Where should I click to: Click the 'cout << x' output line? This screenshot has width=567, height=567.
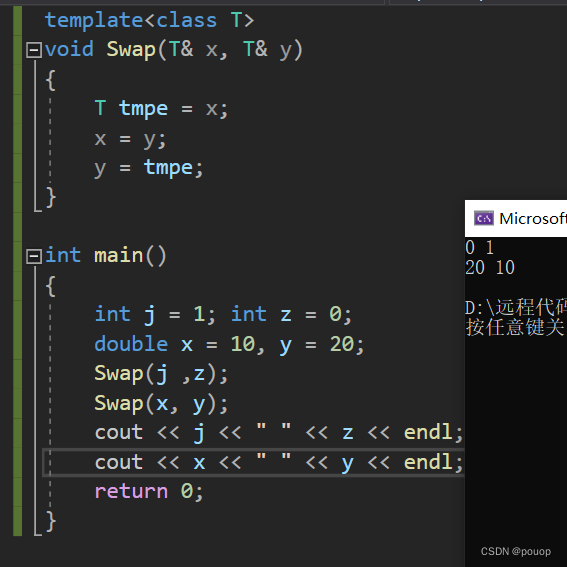pos(278,462)
